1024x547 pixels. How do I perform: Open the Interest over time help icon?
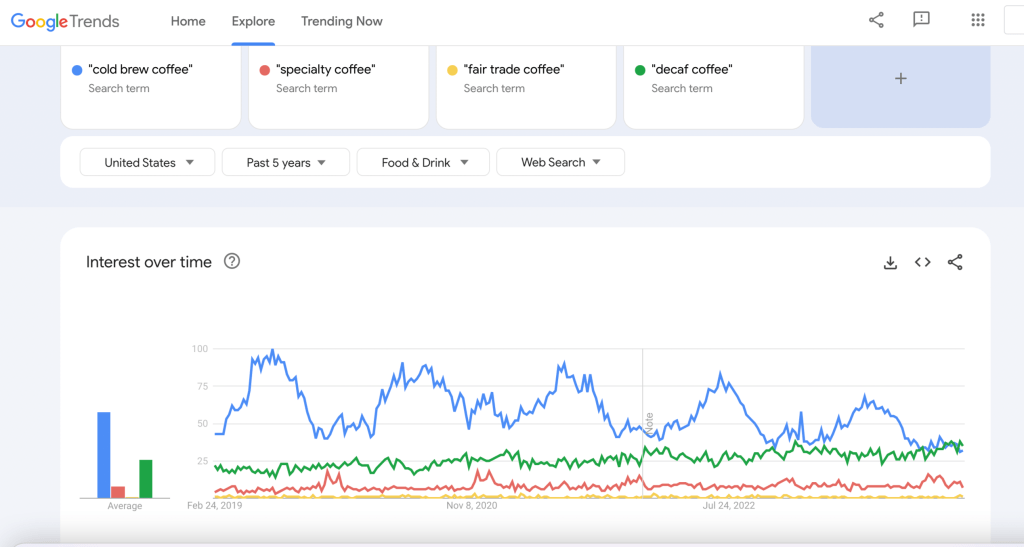232,262
